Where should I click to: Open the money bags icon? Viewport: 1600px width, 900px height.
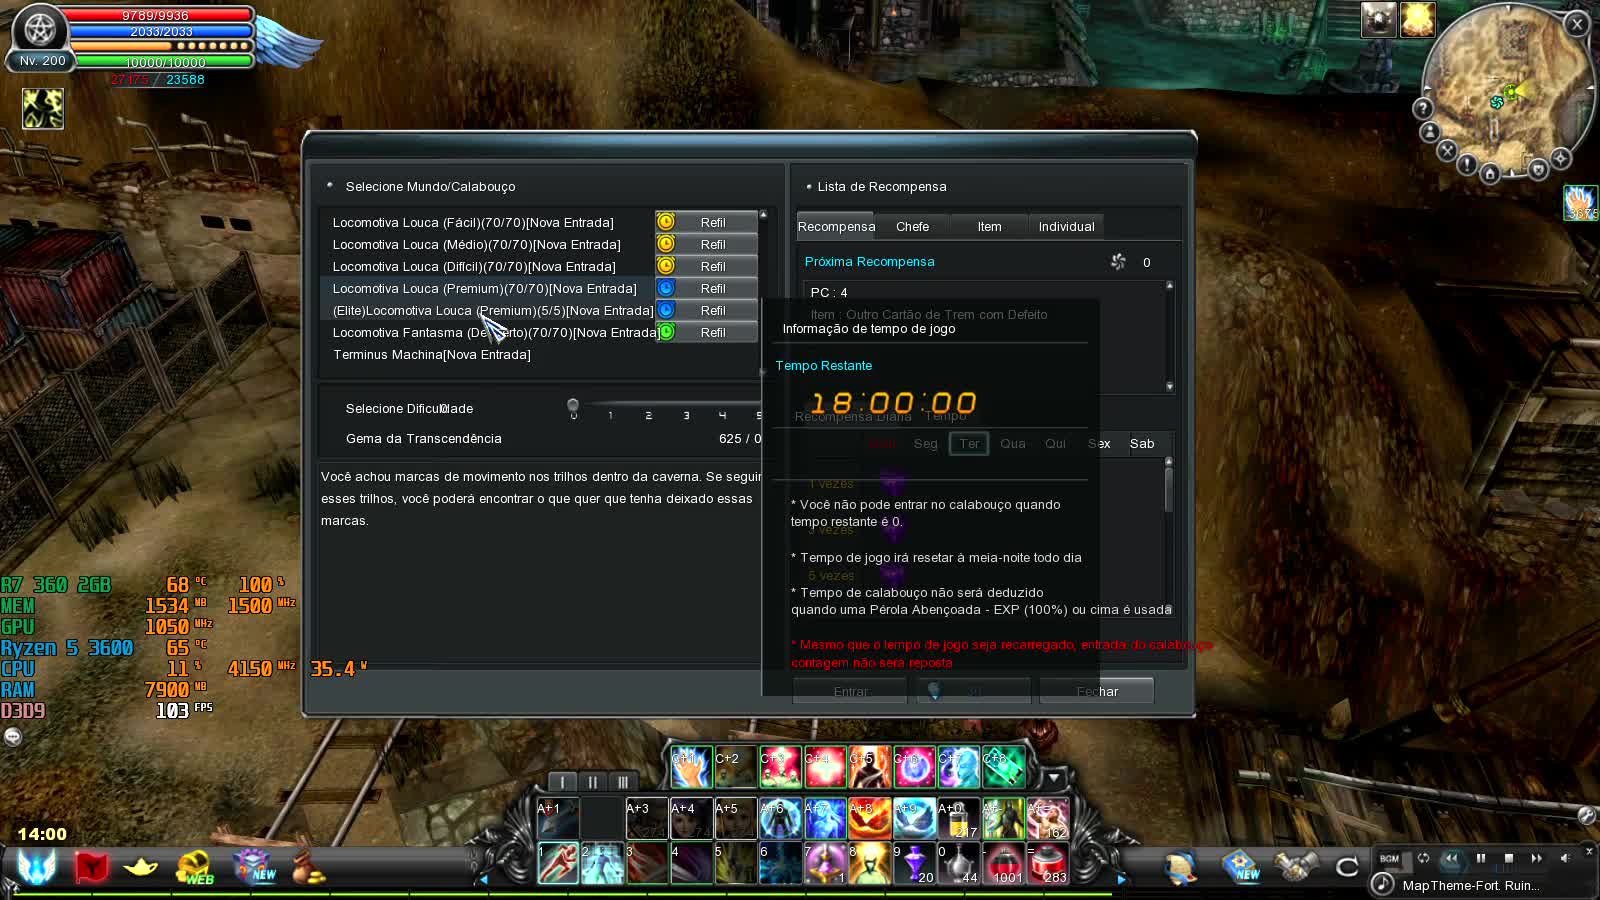(308, 867)
